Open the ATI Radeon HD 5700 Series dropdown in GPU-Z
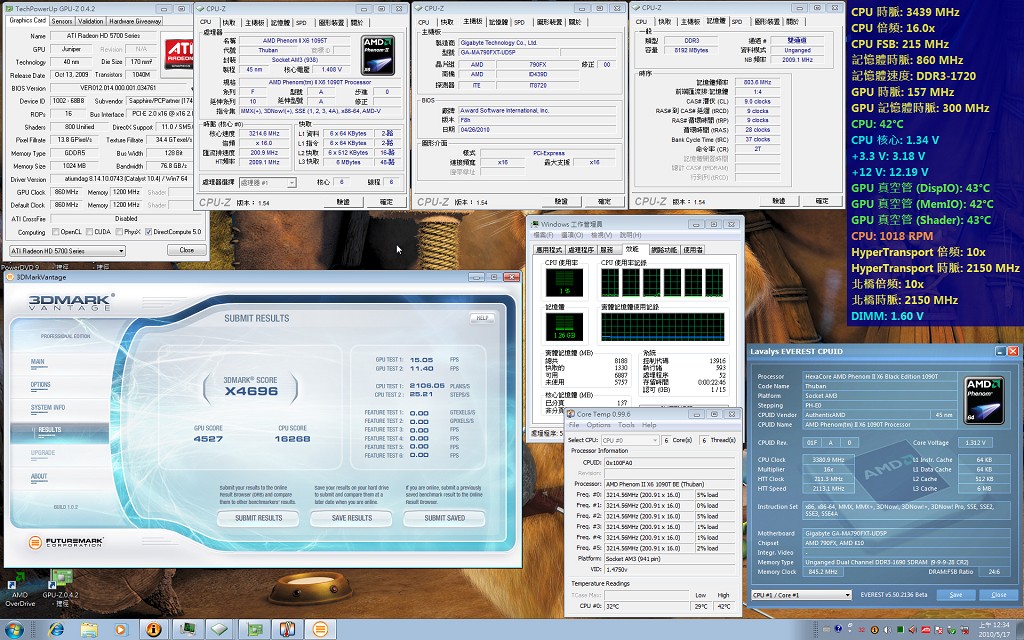The width and height of the screenshot is (1024, 640). tap(67, 251)
